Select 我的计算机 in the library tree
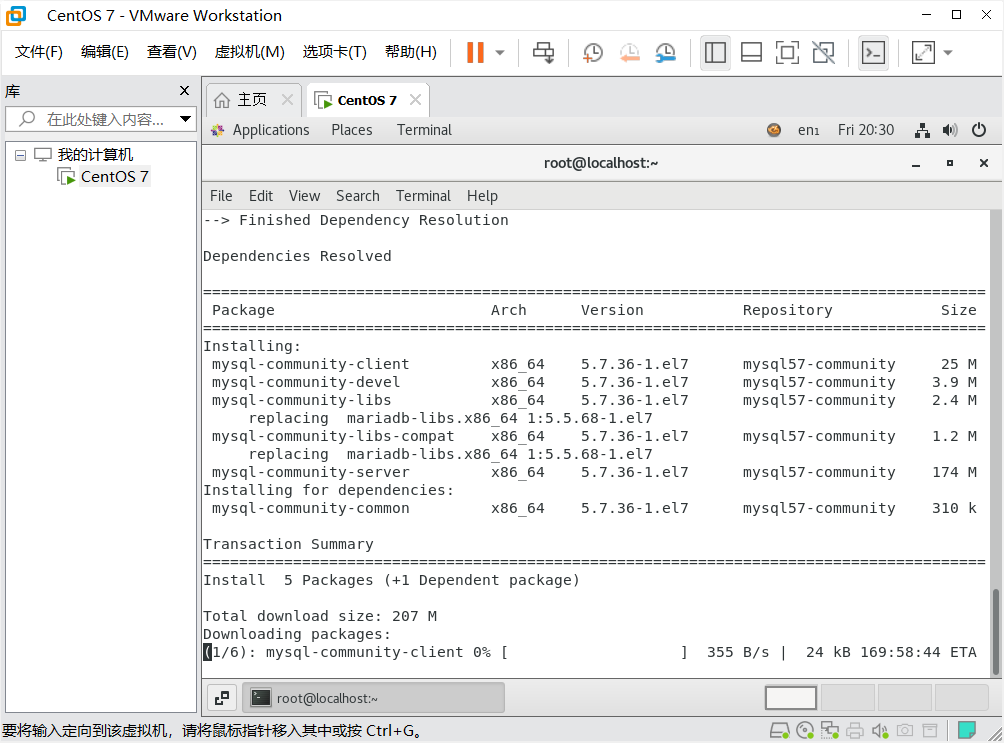1004x743 pixels. pos(95,154)
